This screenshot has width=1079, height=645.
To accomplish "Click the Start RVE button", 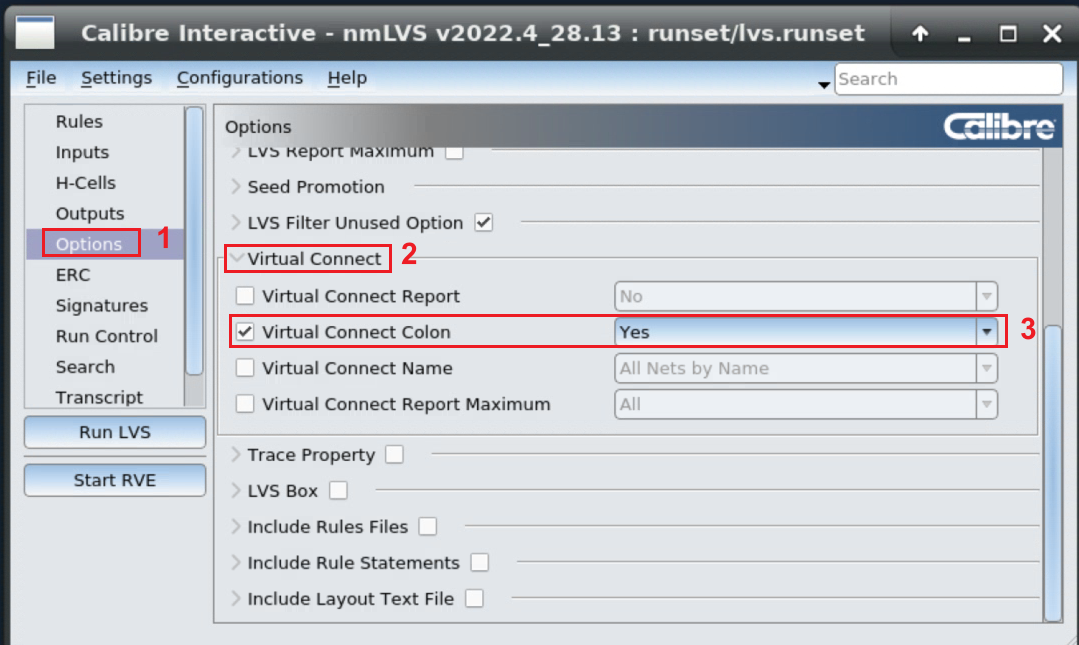I will [115, 480].
